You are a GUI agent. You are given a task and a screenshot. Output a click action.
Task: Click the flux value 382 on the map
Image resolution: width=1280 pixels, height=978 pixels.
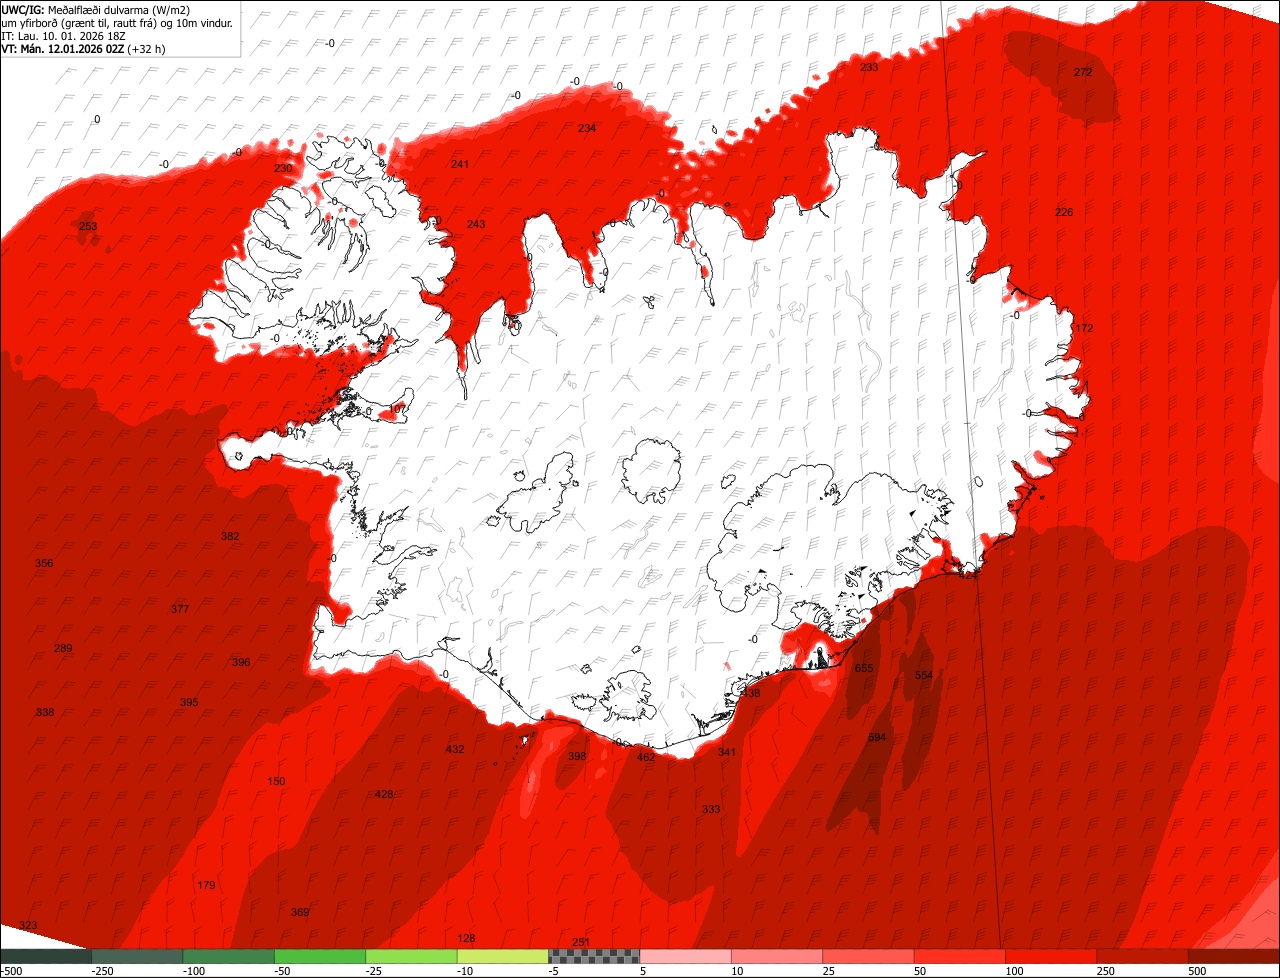point(230,536)
